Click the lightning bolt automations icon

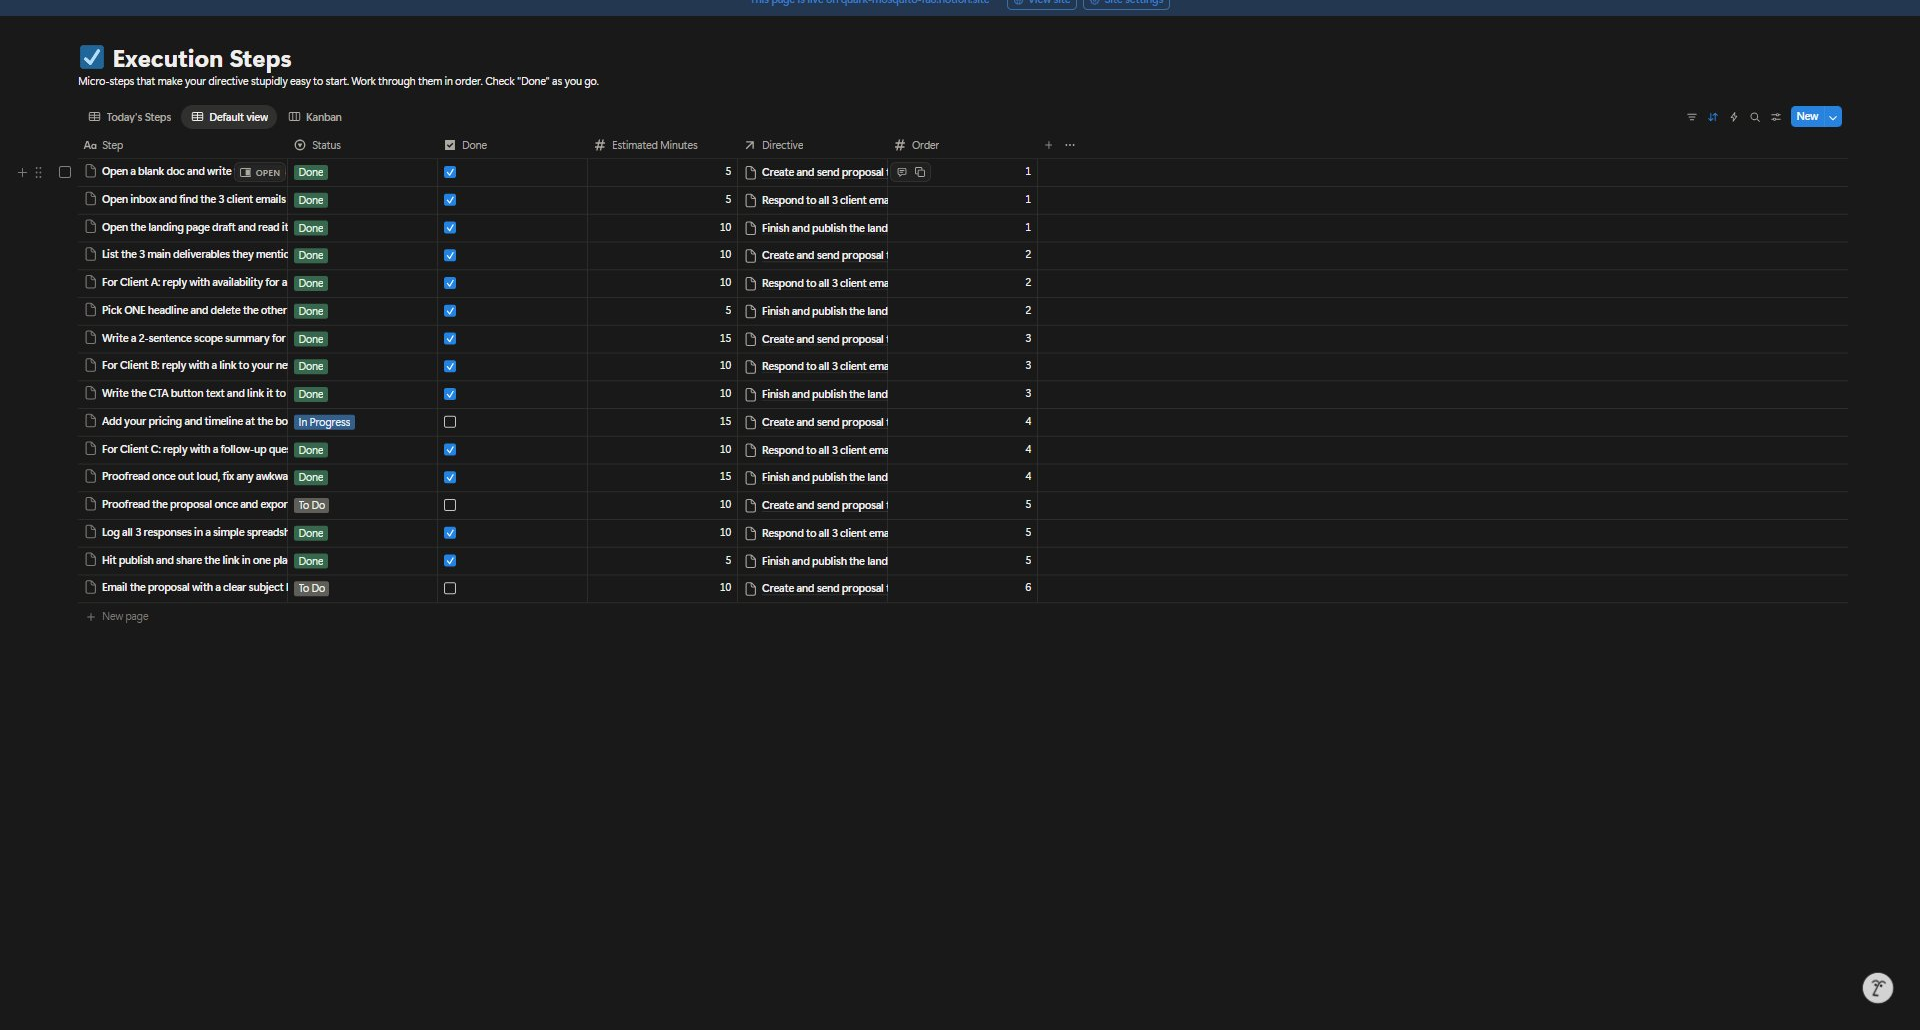(1733, 117)
